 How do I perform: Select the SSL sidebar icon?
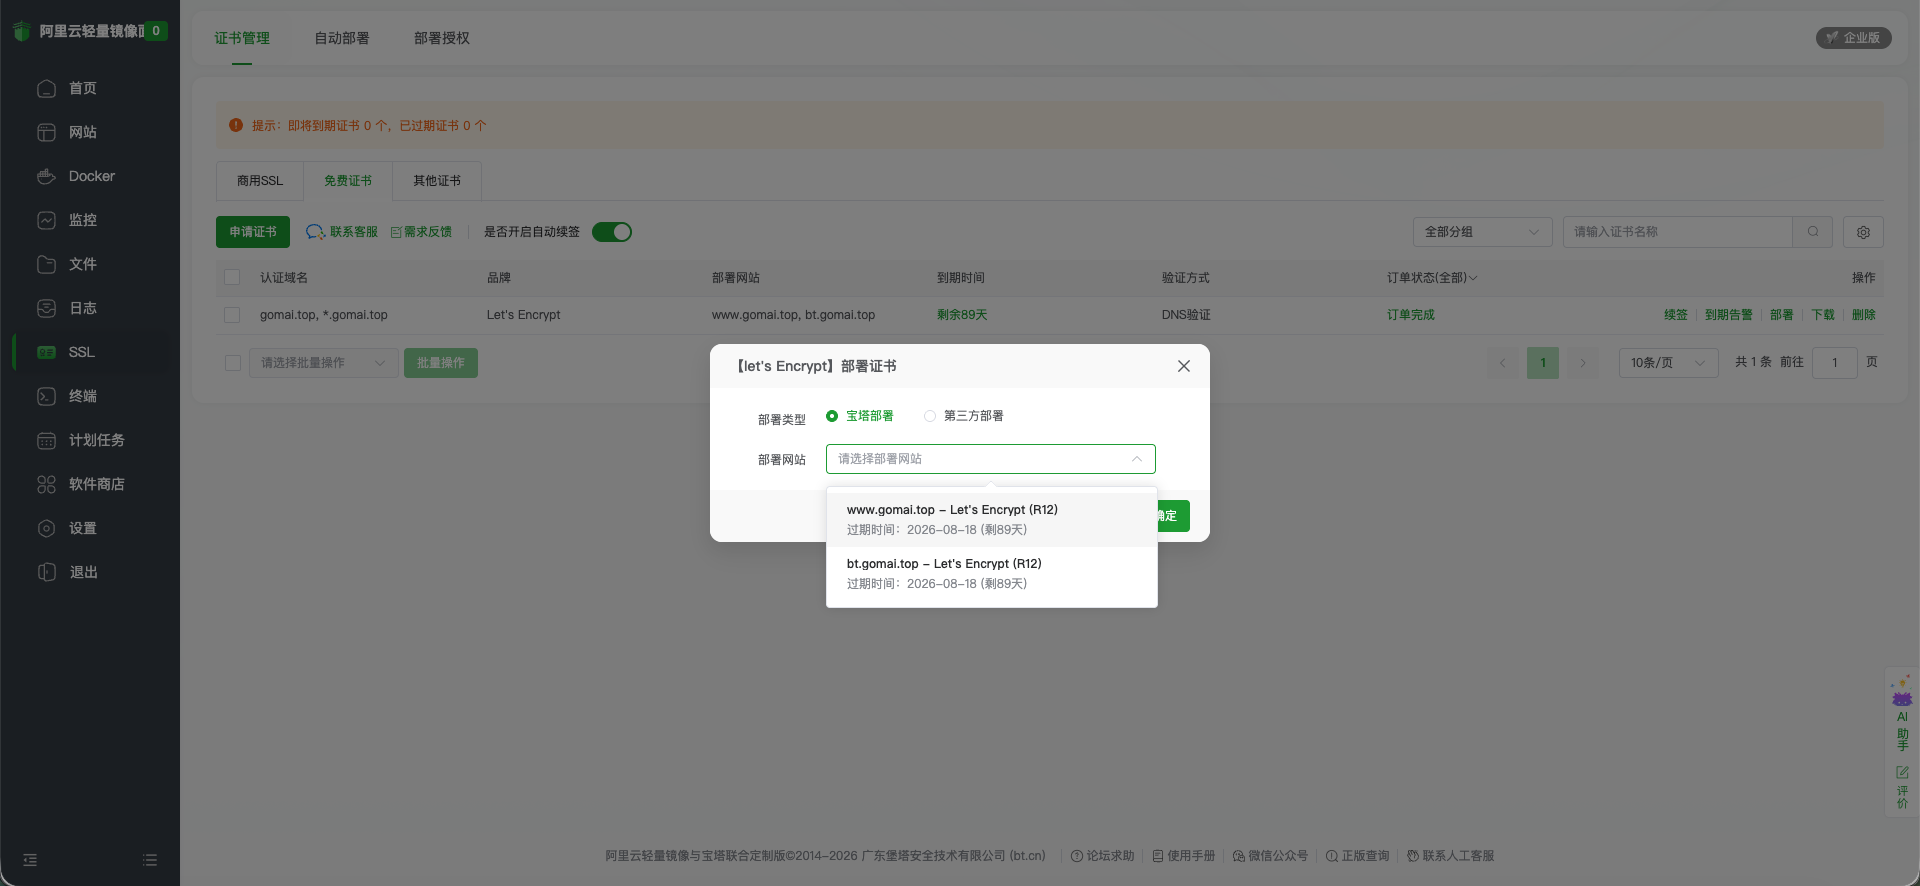click(x=46, y=352)
